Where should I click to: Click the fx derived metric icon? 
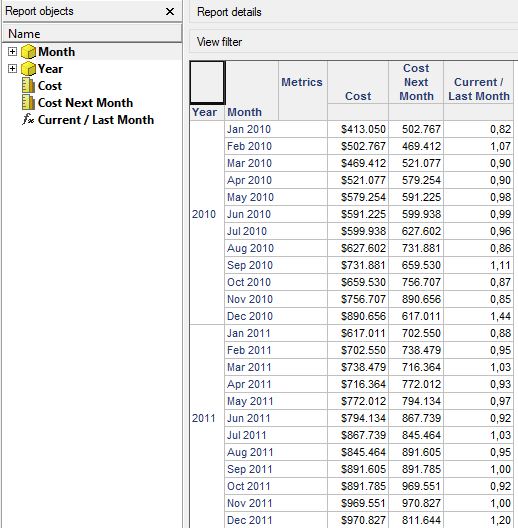click(x=28, y=120)
